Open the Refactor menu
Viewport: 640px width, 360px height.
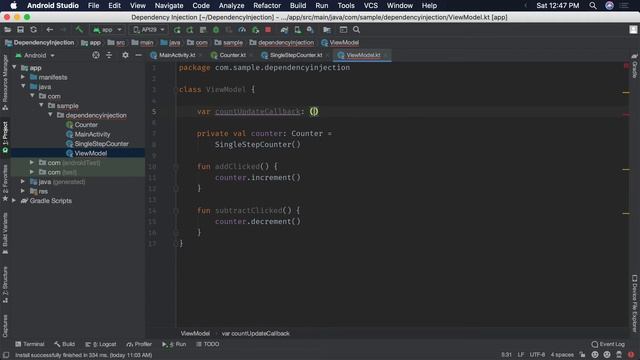click(267, 6)
